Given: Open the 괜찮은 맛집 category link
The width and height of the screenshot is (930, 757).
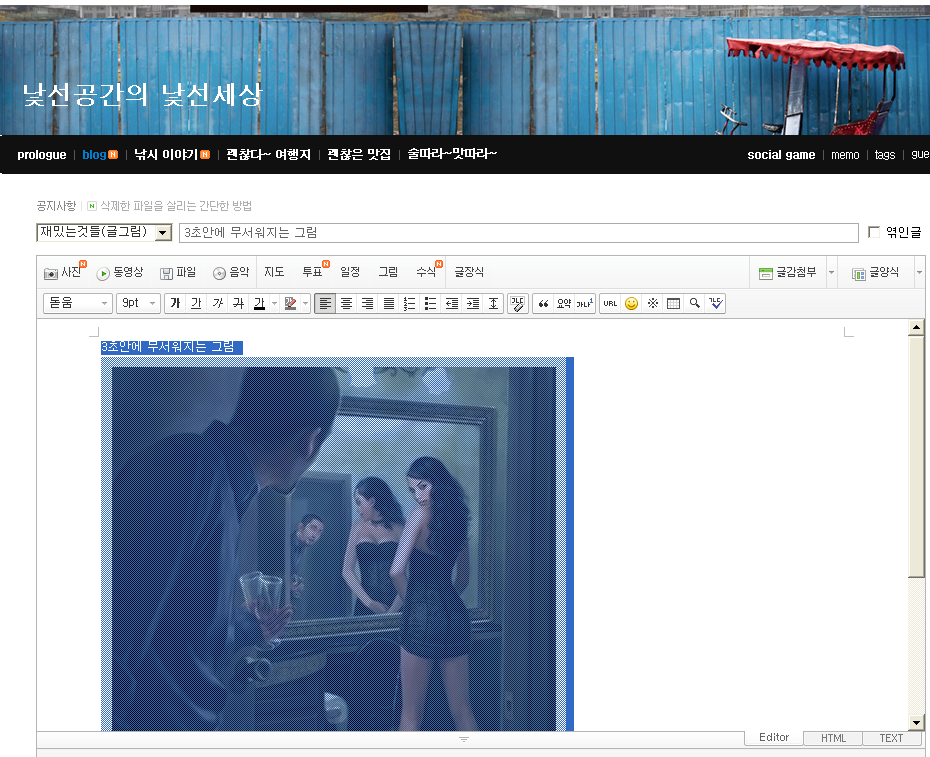Looking at the screenshot, I should [359, 154].
